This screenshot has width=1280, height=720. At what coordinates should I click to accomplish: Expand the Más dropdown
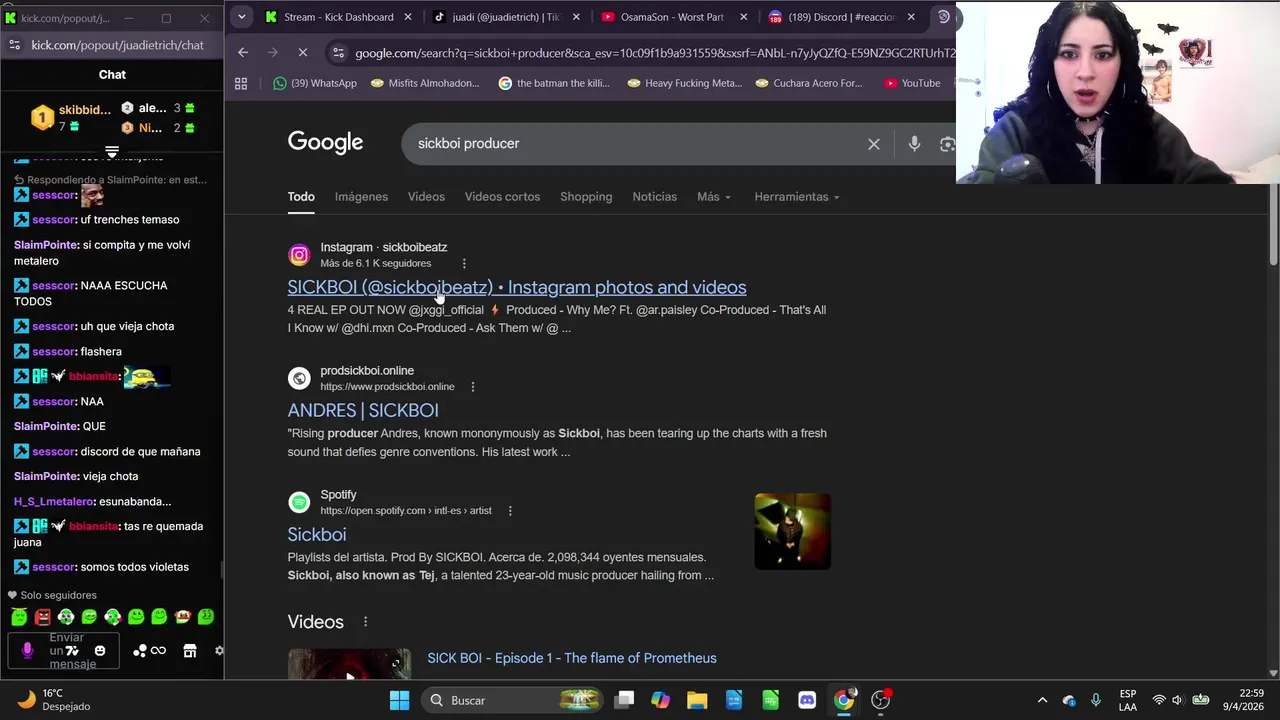click(714, 197)
